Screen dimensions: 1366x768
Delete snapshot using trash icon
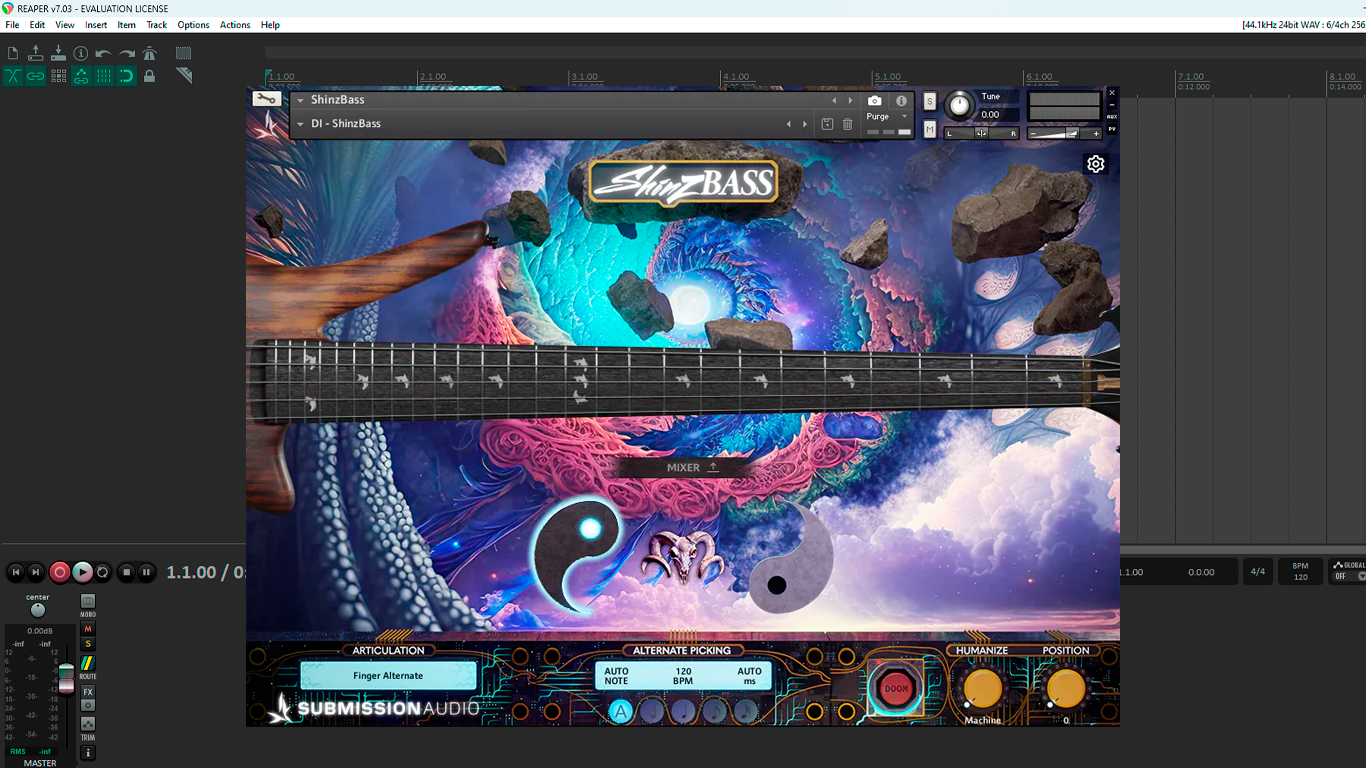point(848,124)
